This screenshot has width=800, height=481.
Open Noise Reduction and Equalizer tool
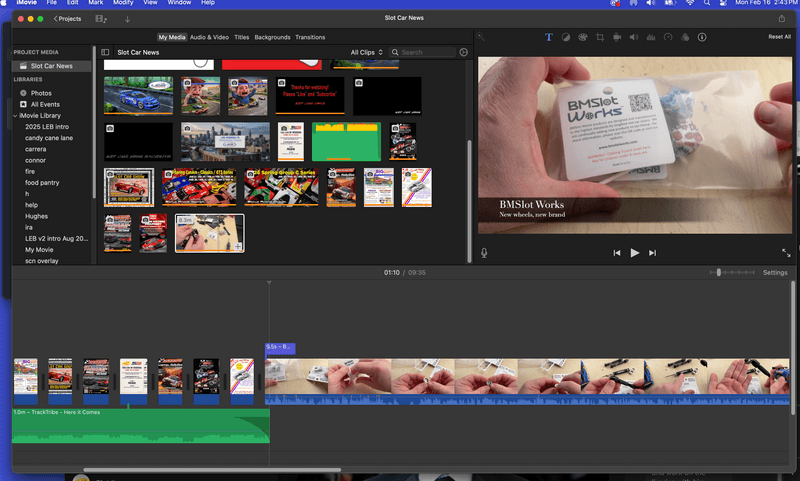651,37
